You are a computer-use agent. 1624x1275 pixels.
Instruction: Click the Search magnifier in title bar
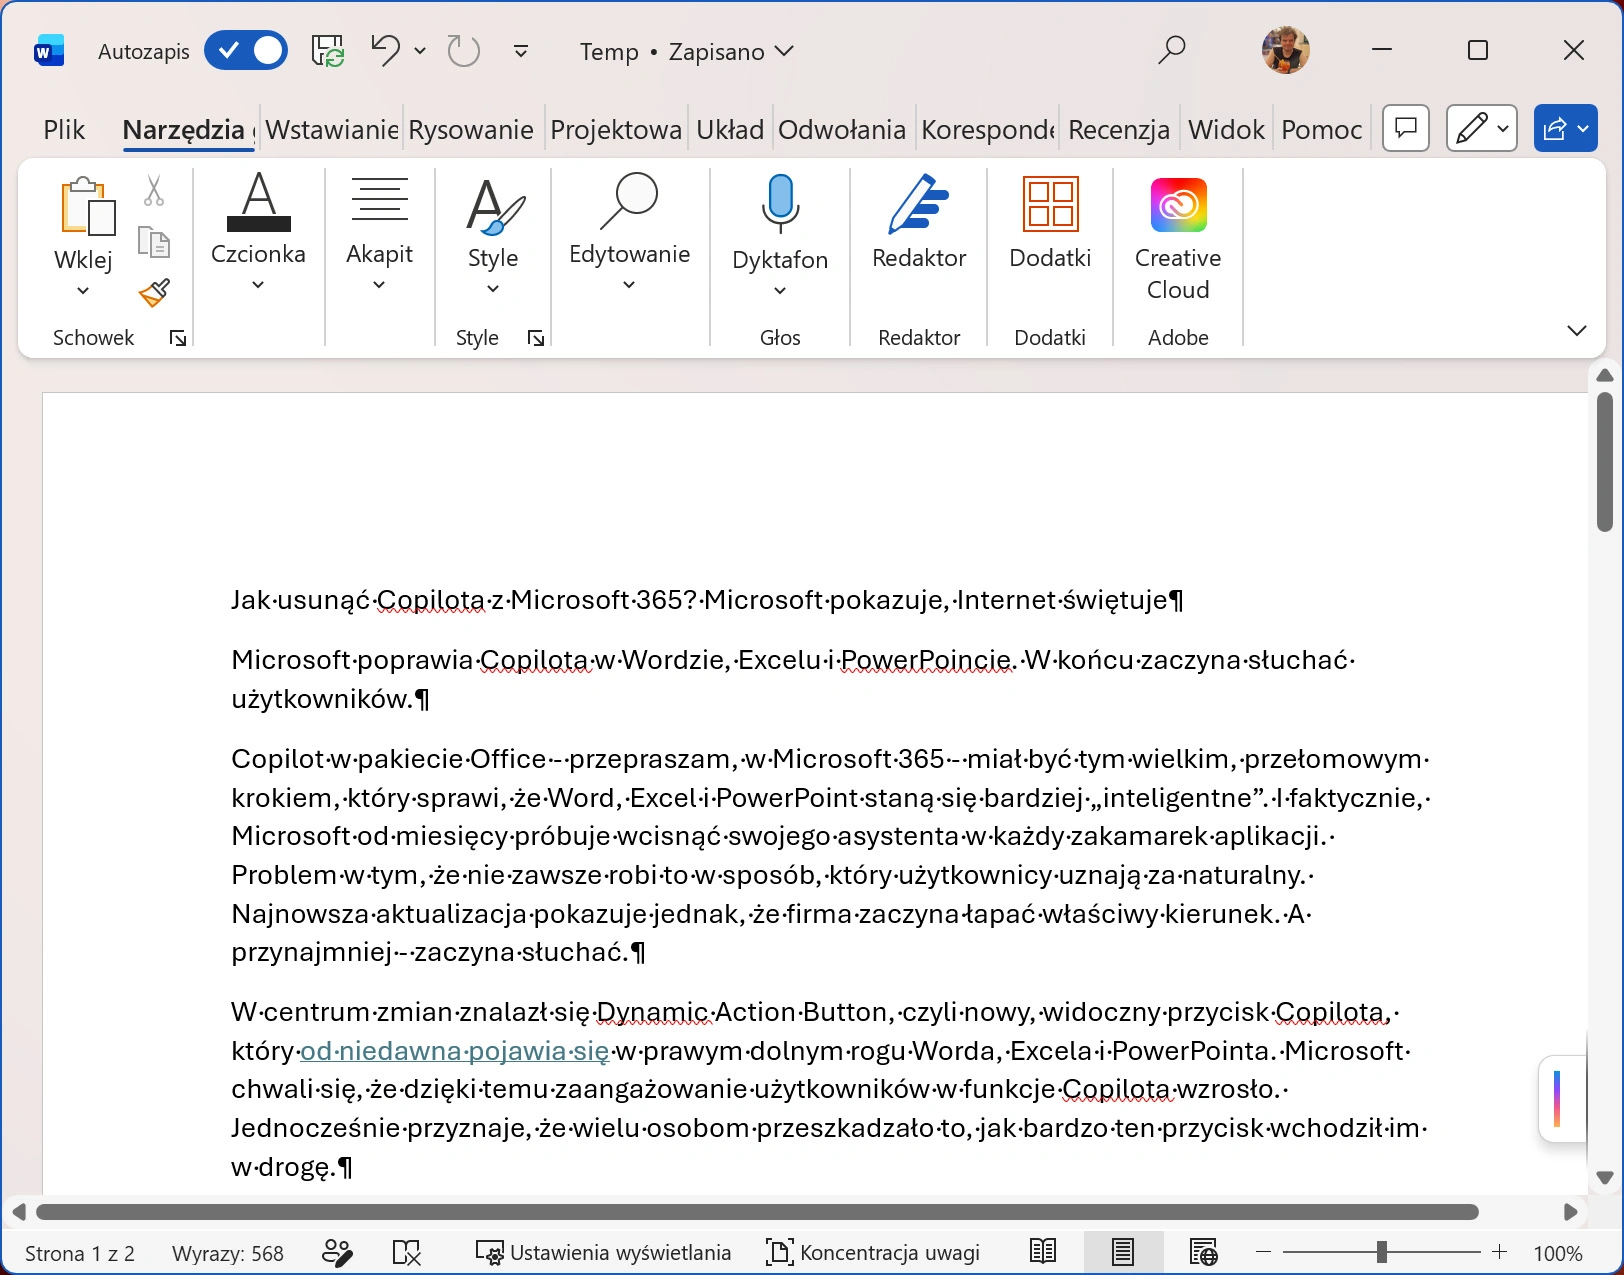1171,50
